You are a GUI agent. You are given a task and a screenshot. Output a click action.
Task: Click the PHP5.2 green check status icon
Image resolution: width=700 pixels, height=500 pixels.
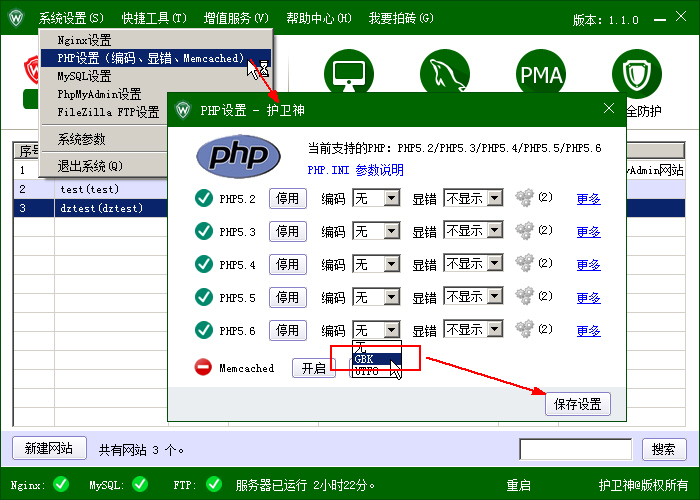204,198
